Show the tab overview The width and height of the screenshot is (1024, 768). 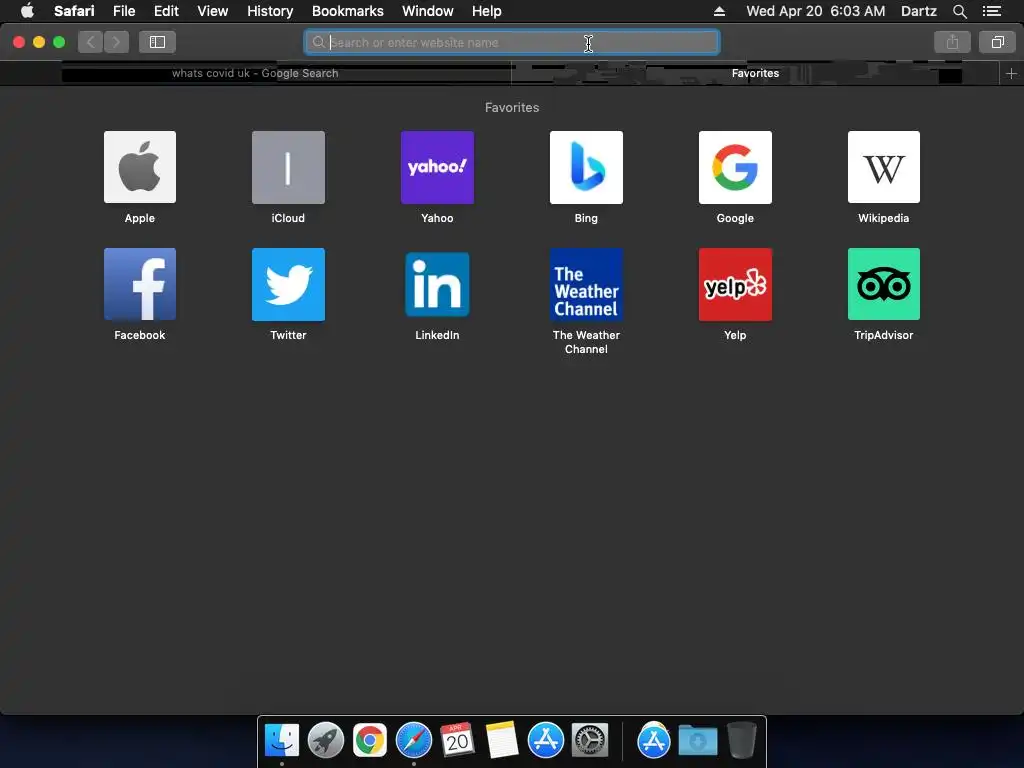[x=997, y=42]
